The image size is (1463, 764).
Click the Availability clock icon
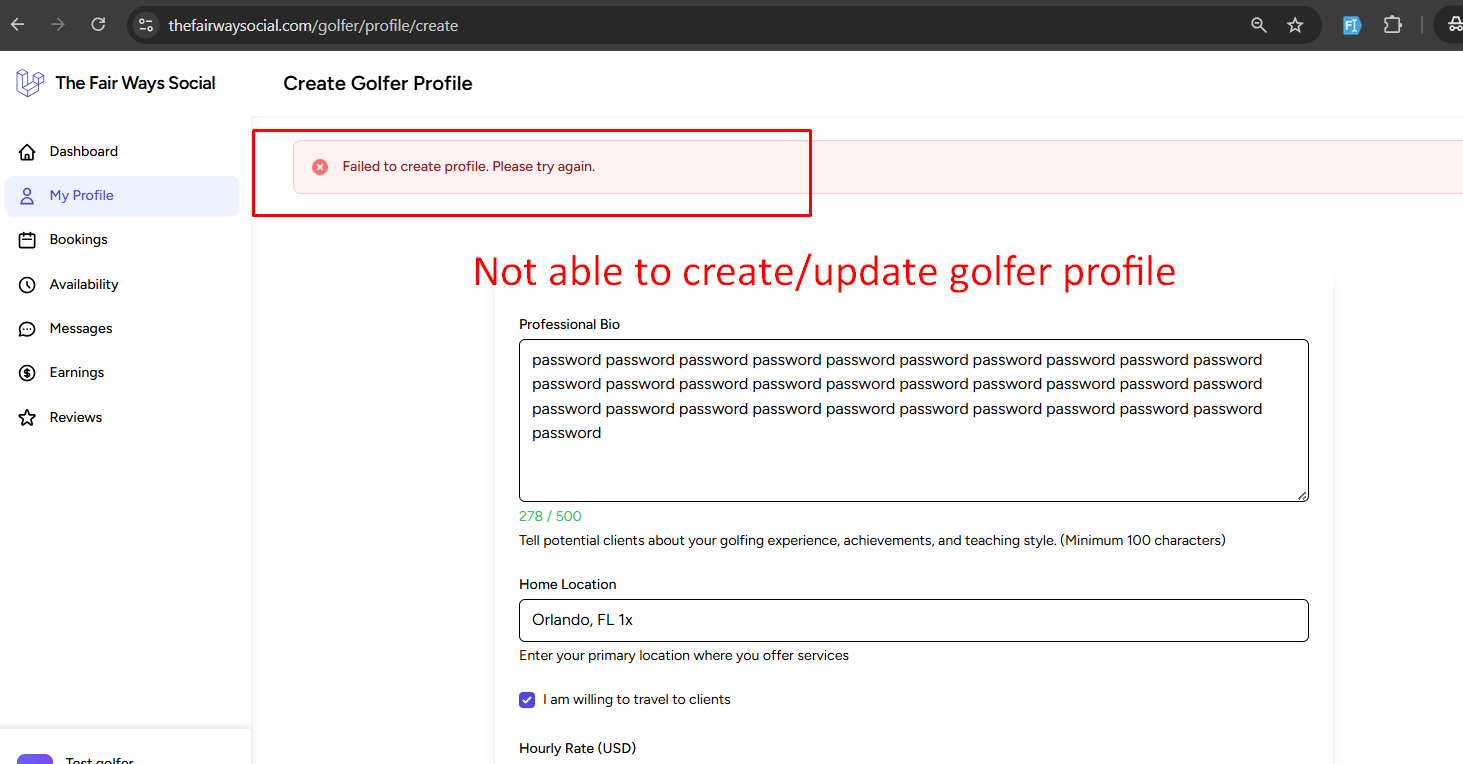tap(28, 285)
